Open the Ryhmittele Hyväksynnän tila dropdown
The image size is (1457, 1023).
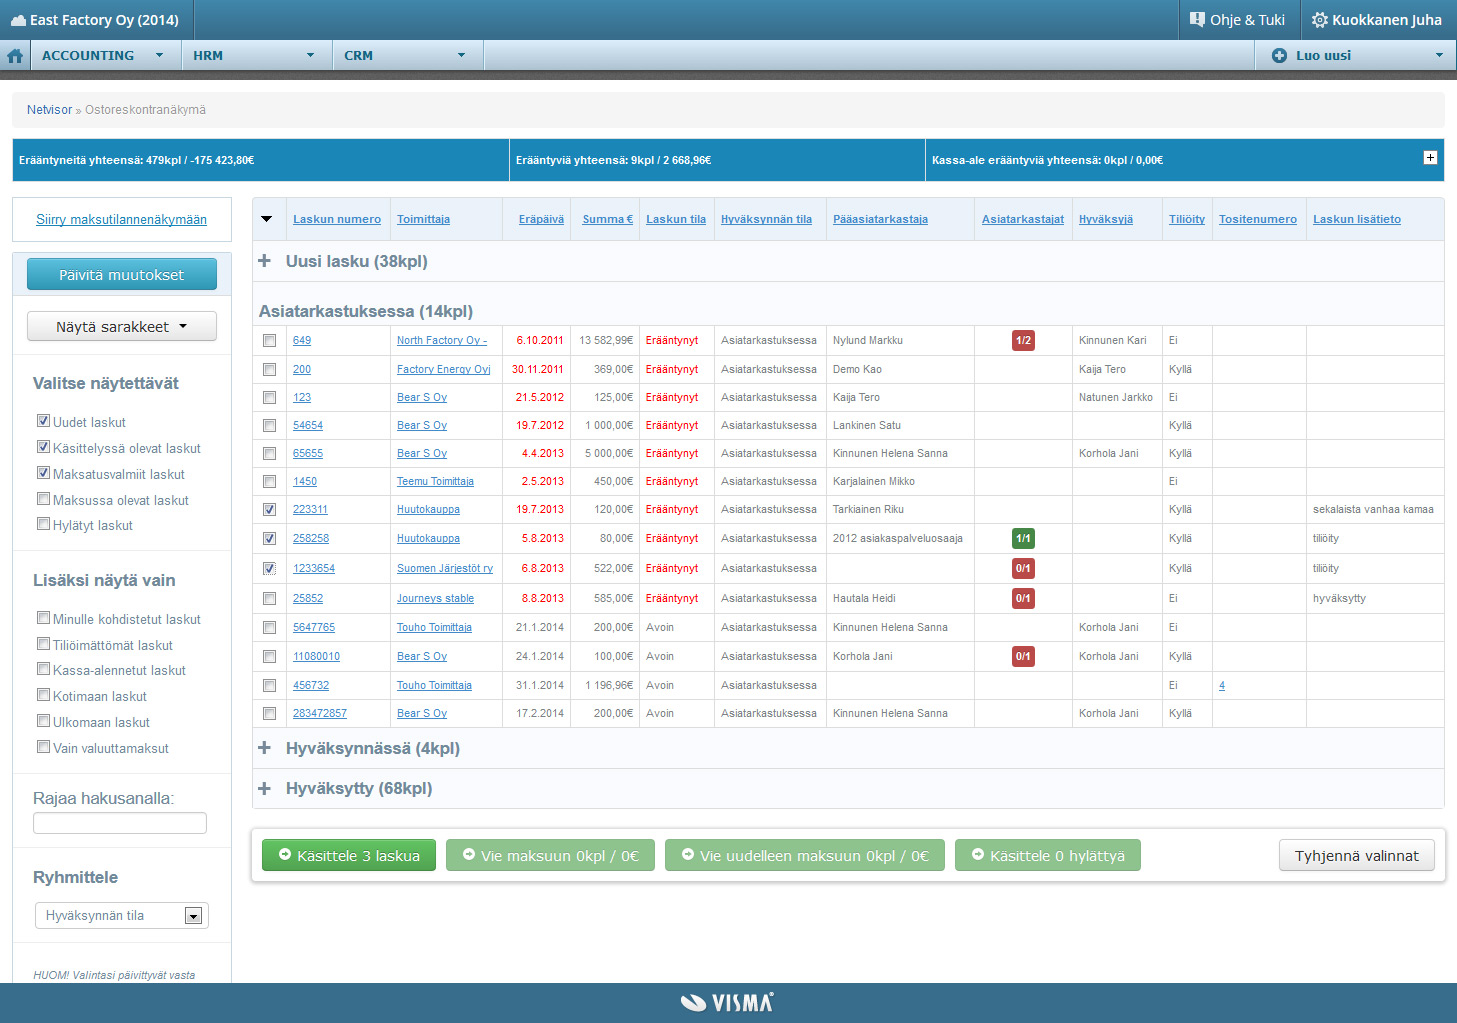121,915
